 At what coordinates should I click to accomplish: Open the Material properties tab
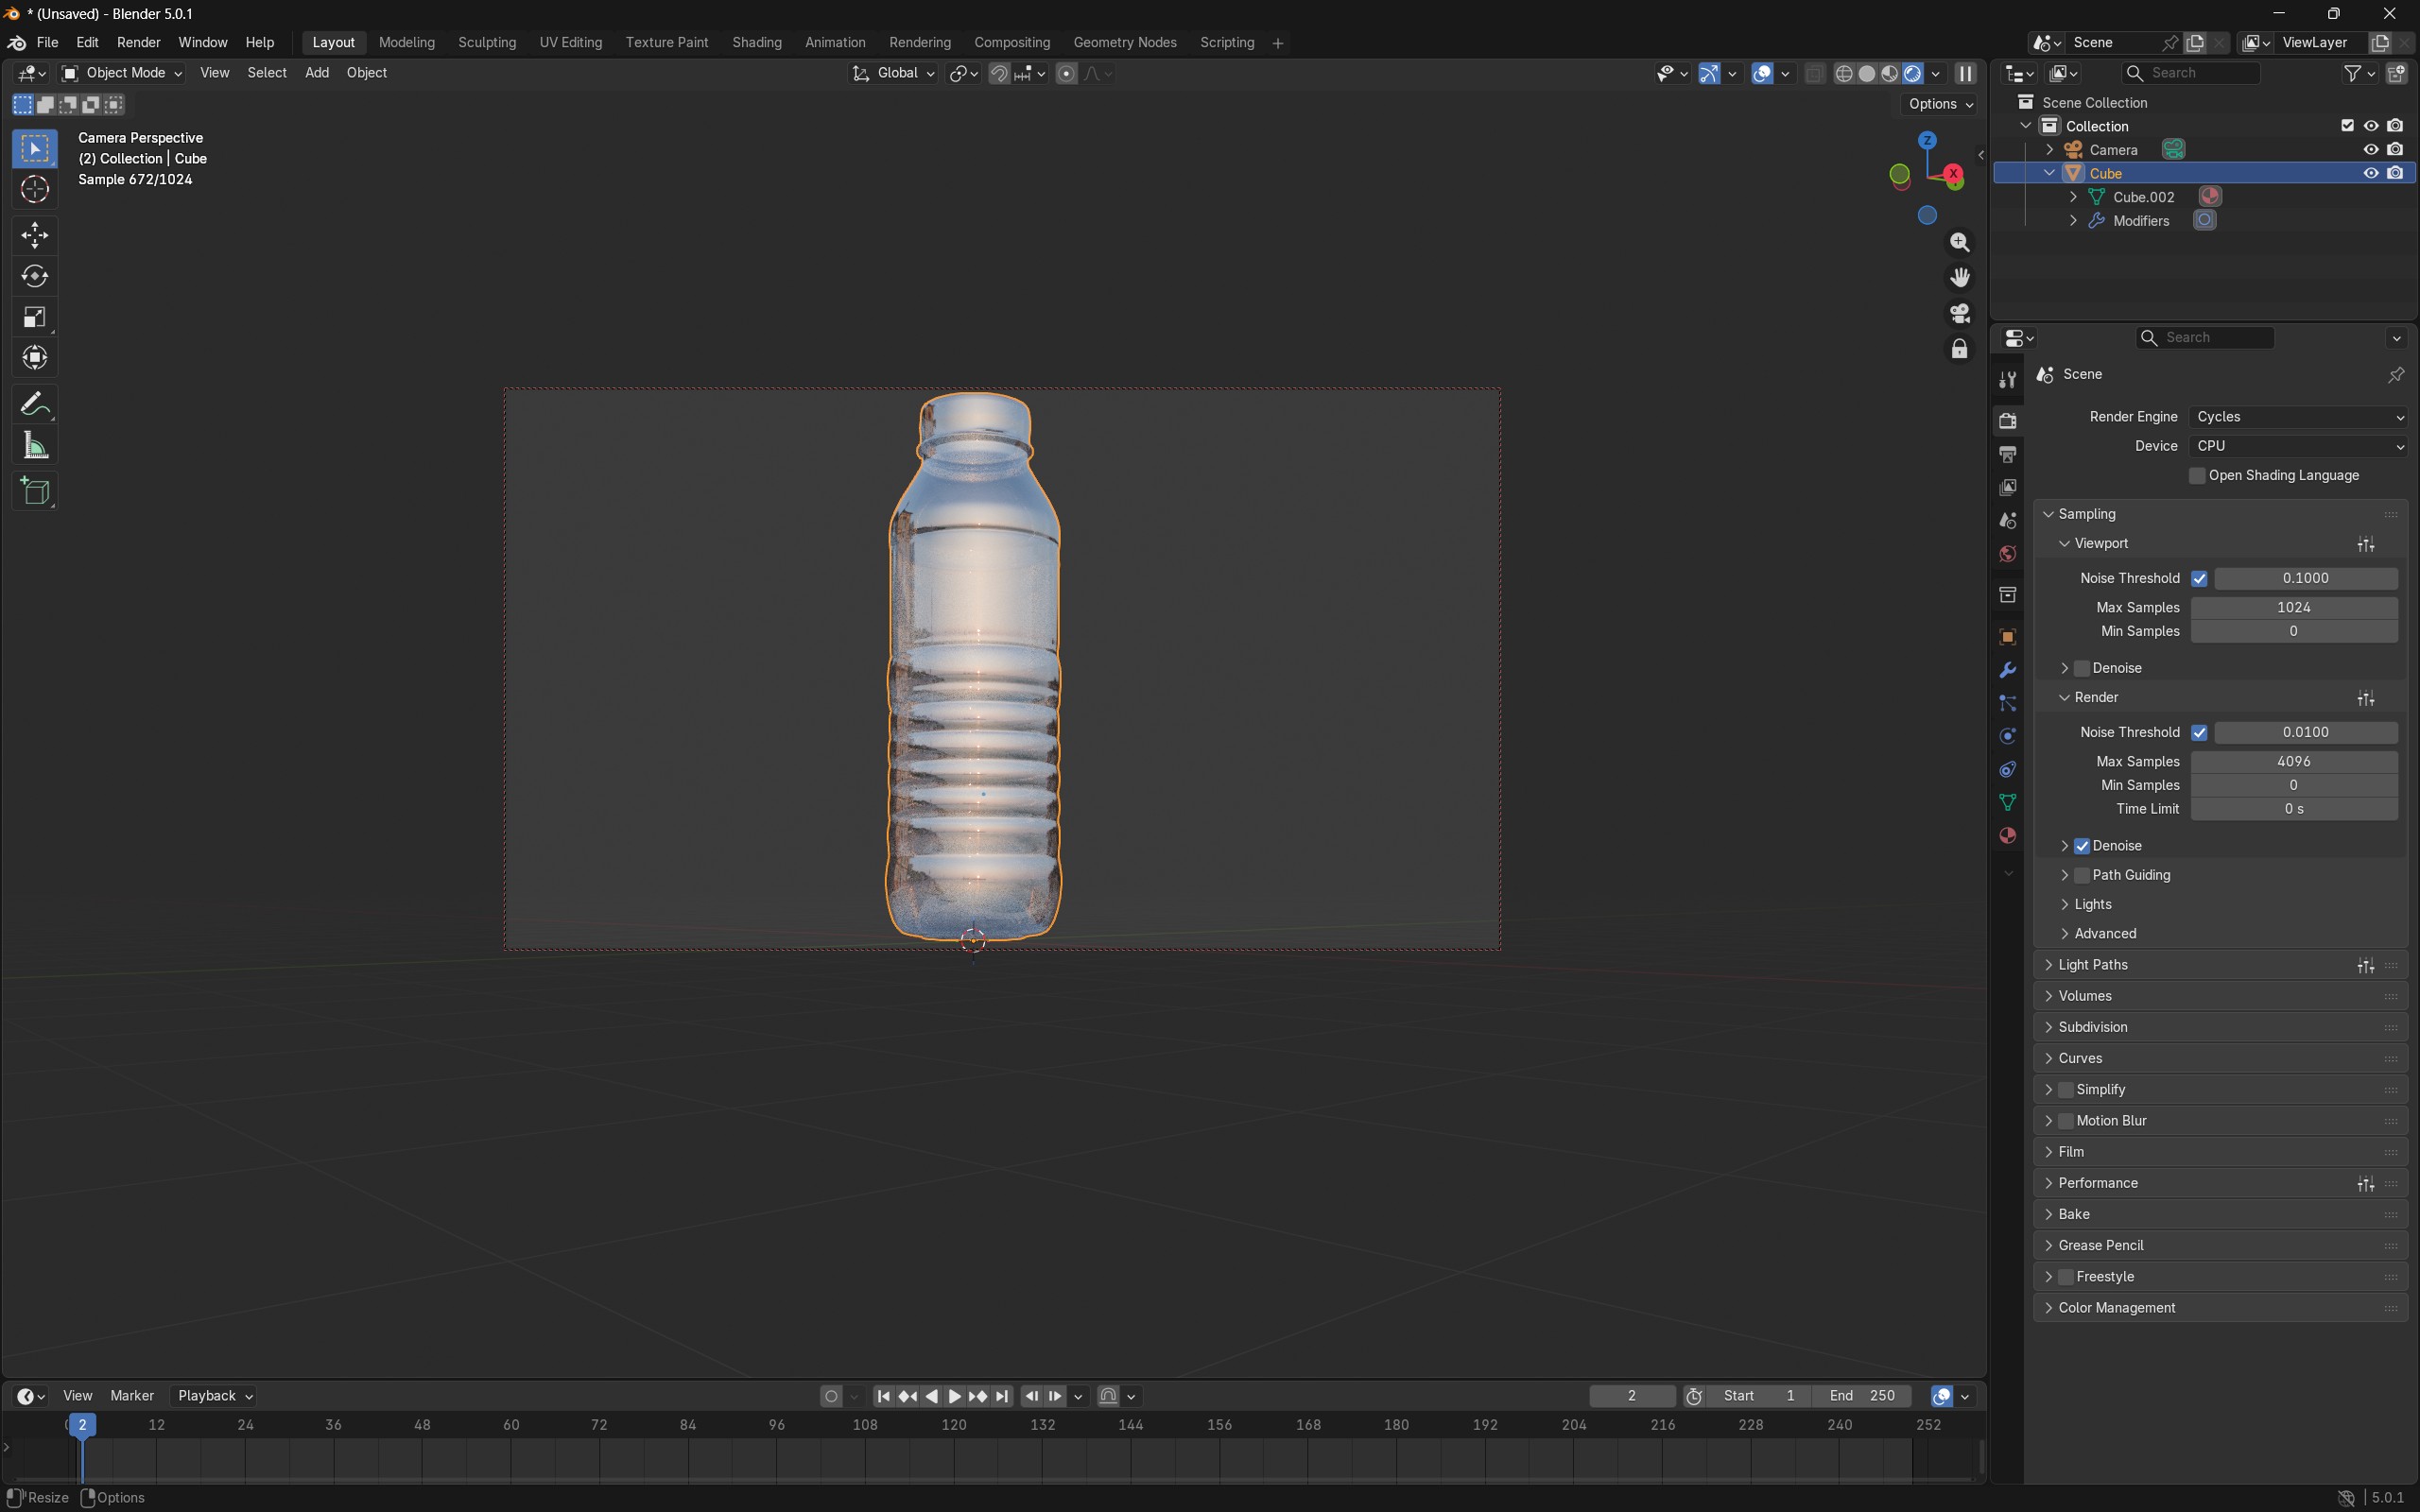[x=2007, y=836]
